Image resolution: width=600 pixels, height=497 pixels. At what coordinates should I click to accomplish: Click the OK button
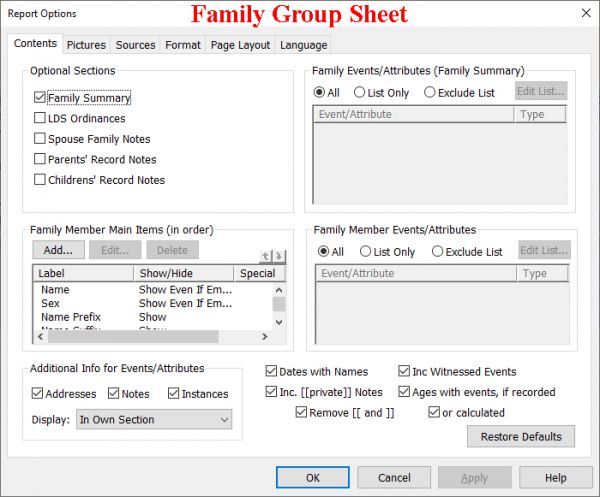(313, 478)
